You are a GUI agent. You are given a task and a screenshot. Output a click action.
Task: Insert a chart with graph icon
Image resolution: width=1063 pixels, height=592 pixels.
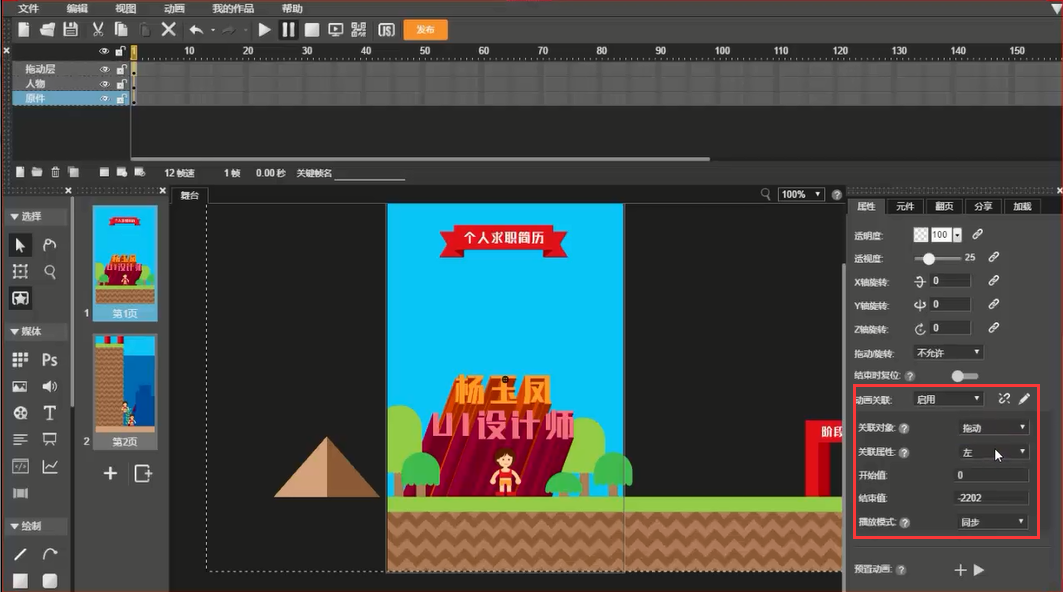(x=49, y=467)
